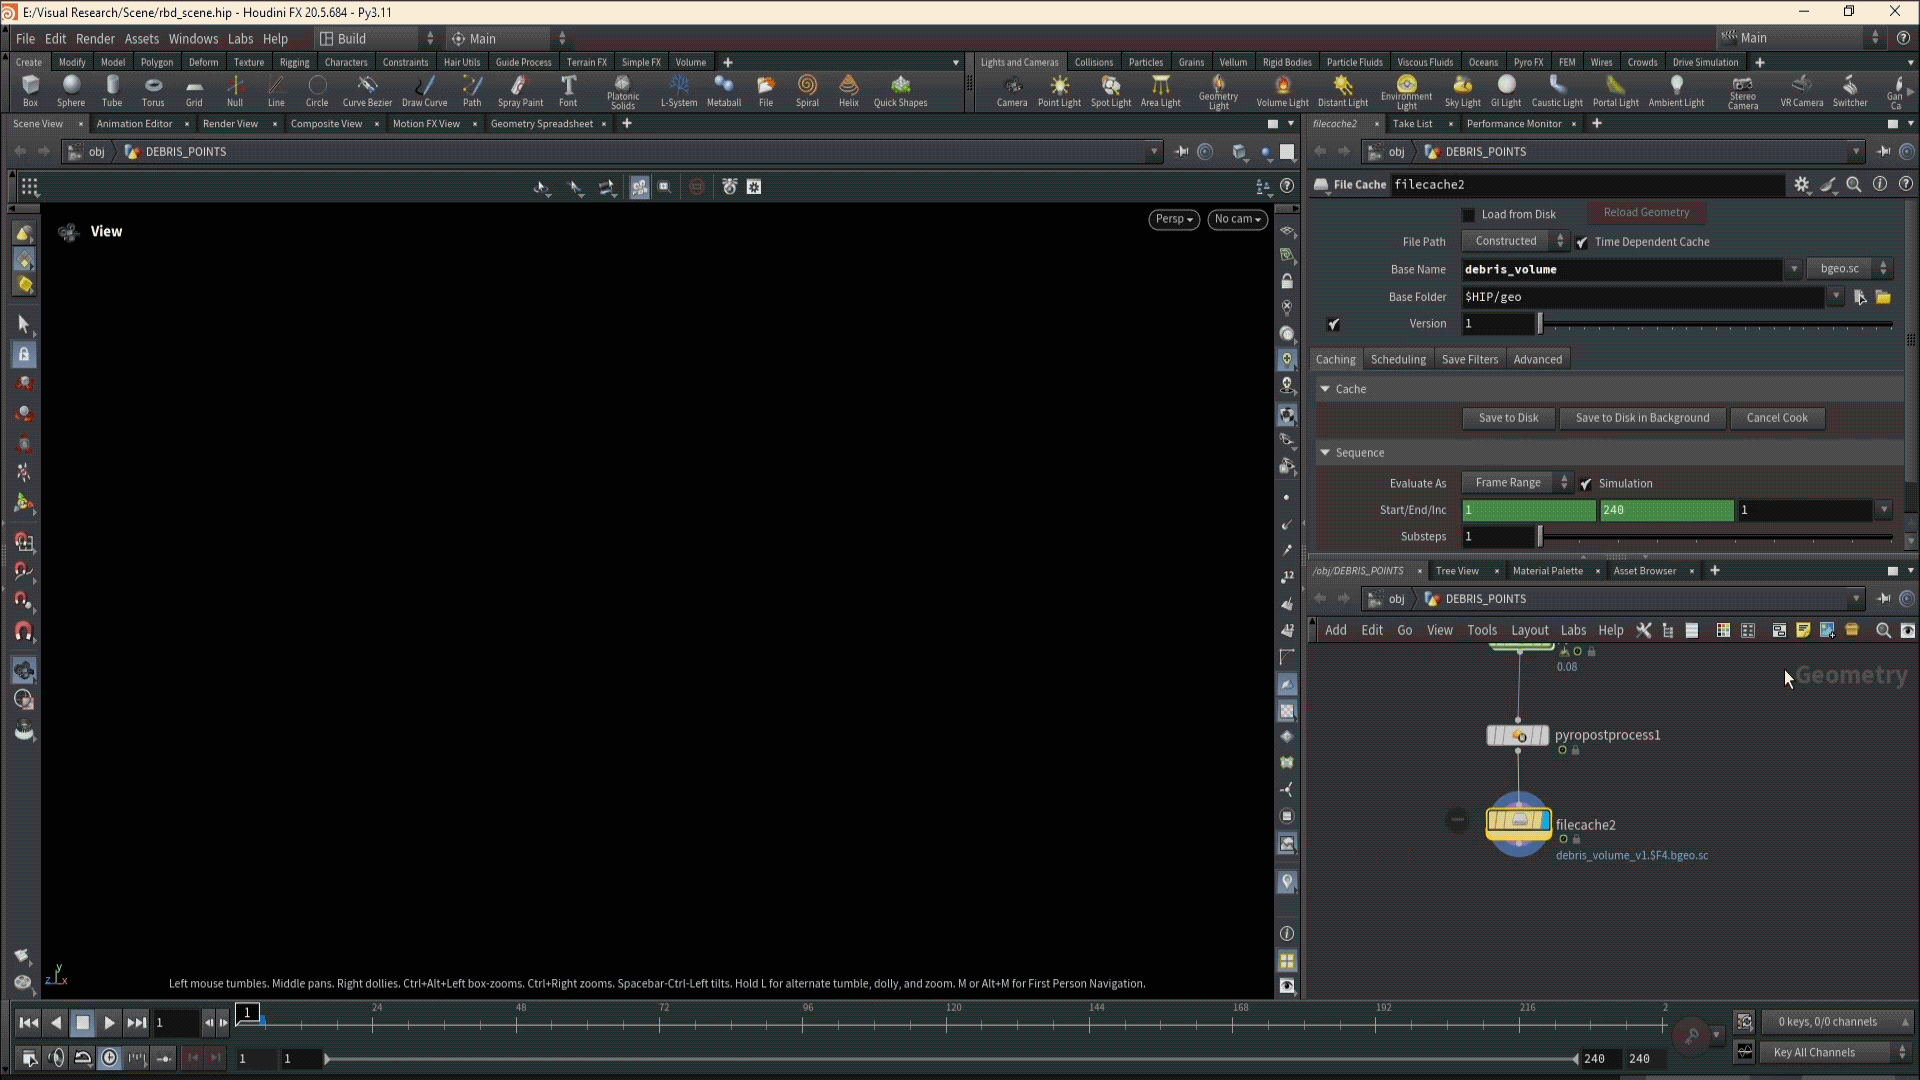Click Save to Disk button

1508,418
